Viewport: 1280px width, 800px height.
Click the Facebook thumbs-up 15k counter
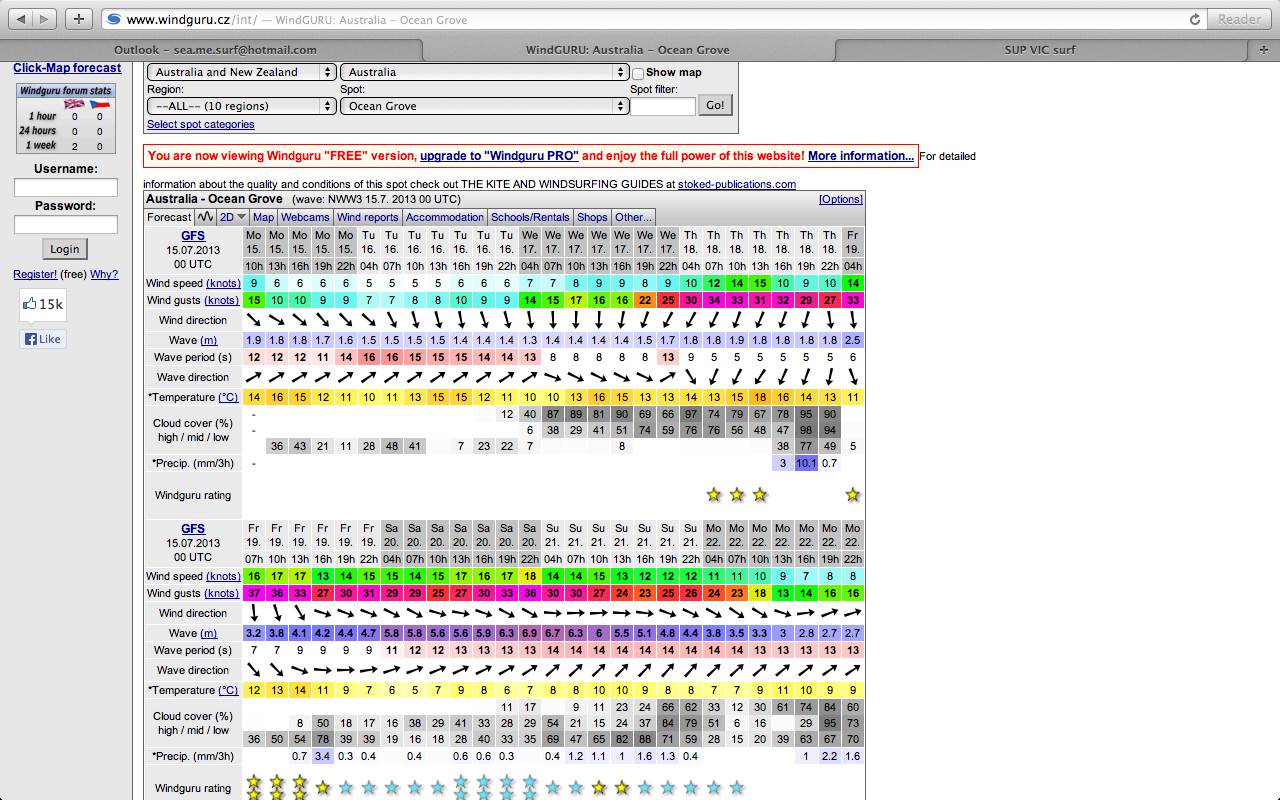click(x=42, y=304)
